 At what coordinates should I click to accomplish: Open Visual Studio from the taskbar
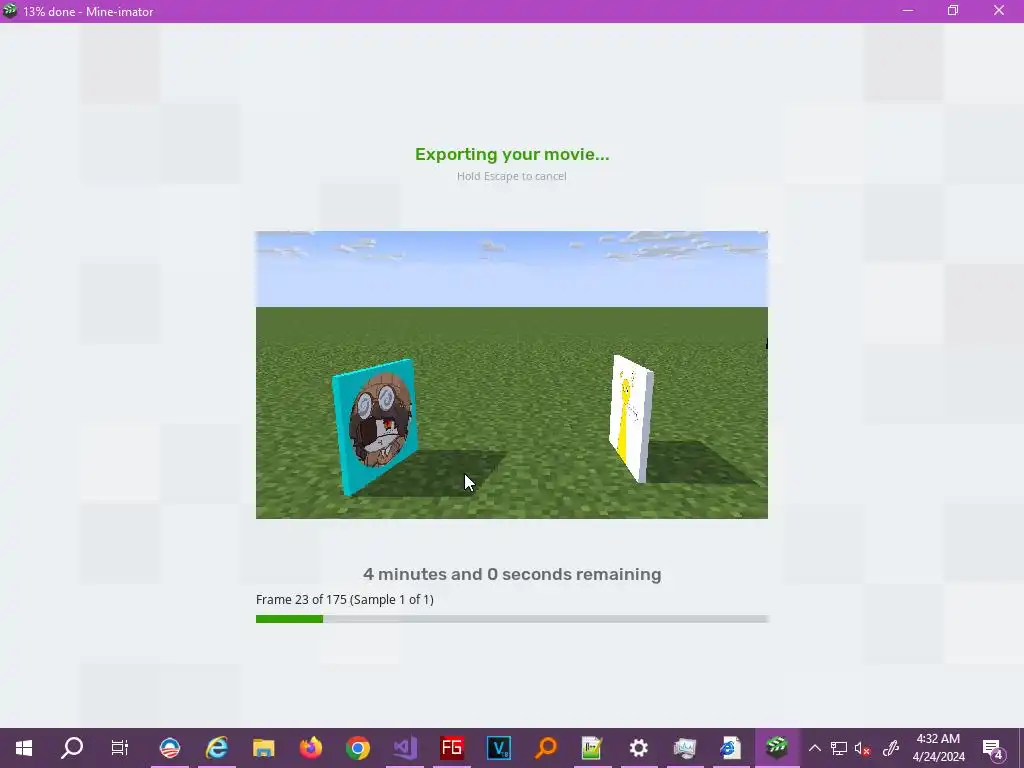click(405, 748)
